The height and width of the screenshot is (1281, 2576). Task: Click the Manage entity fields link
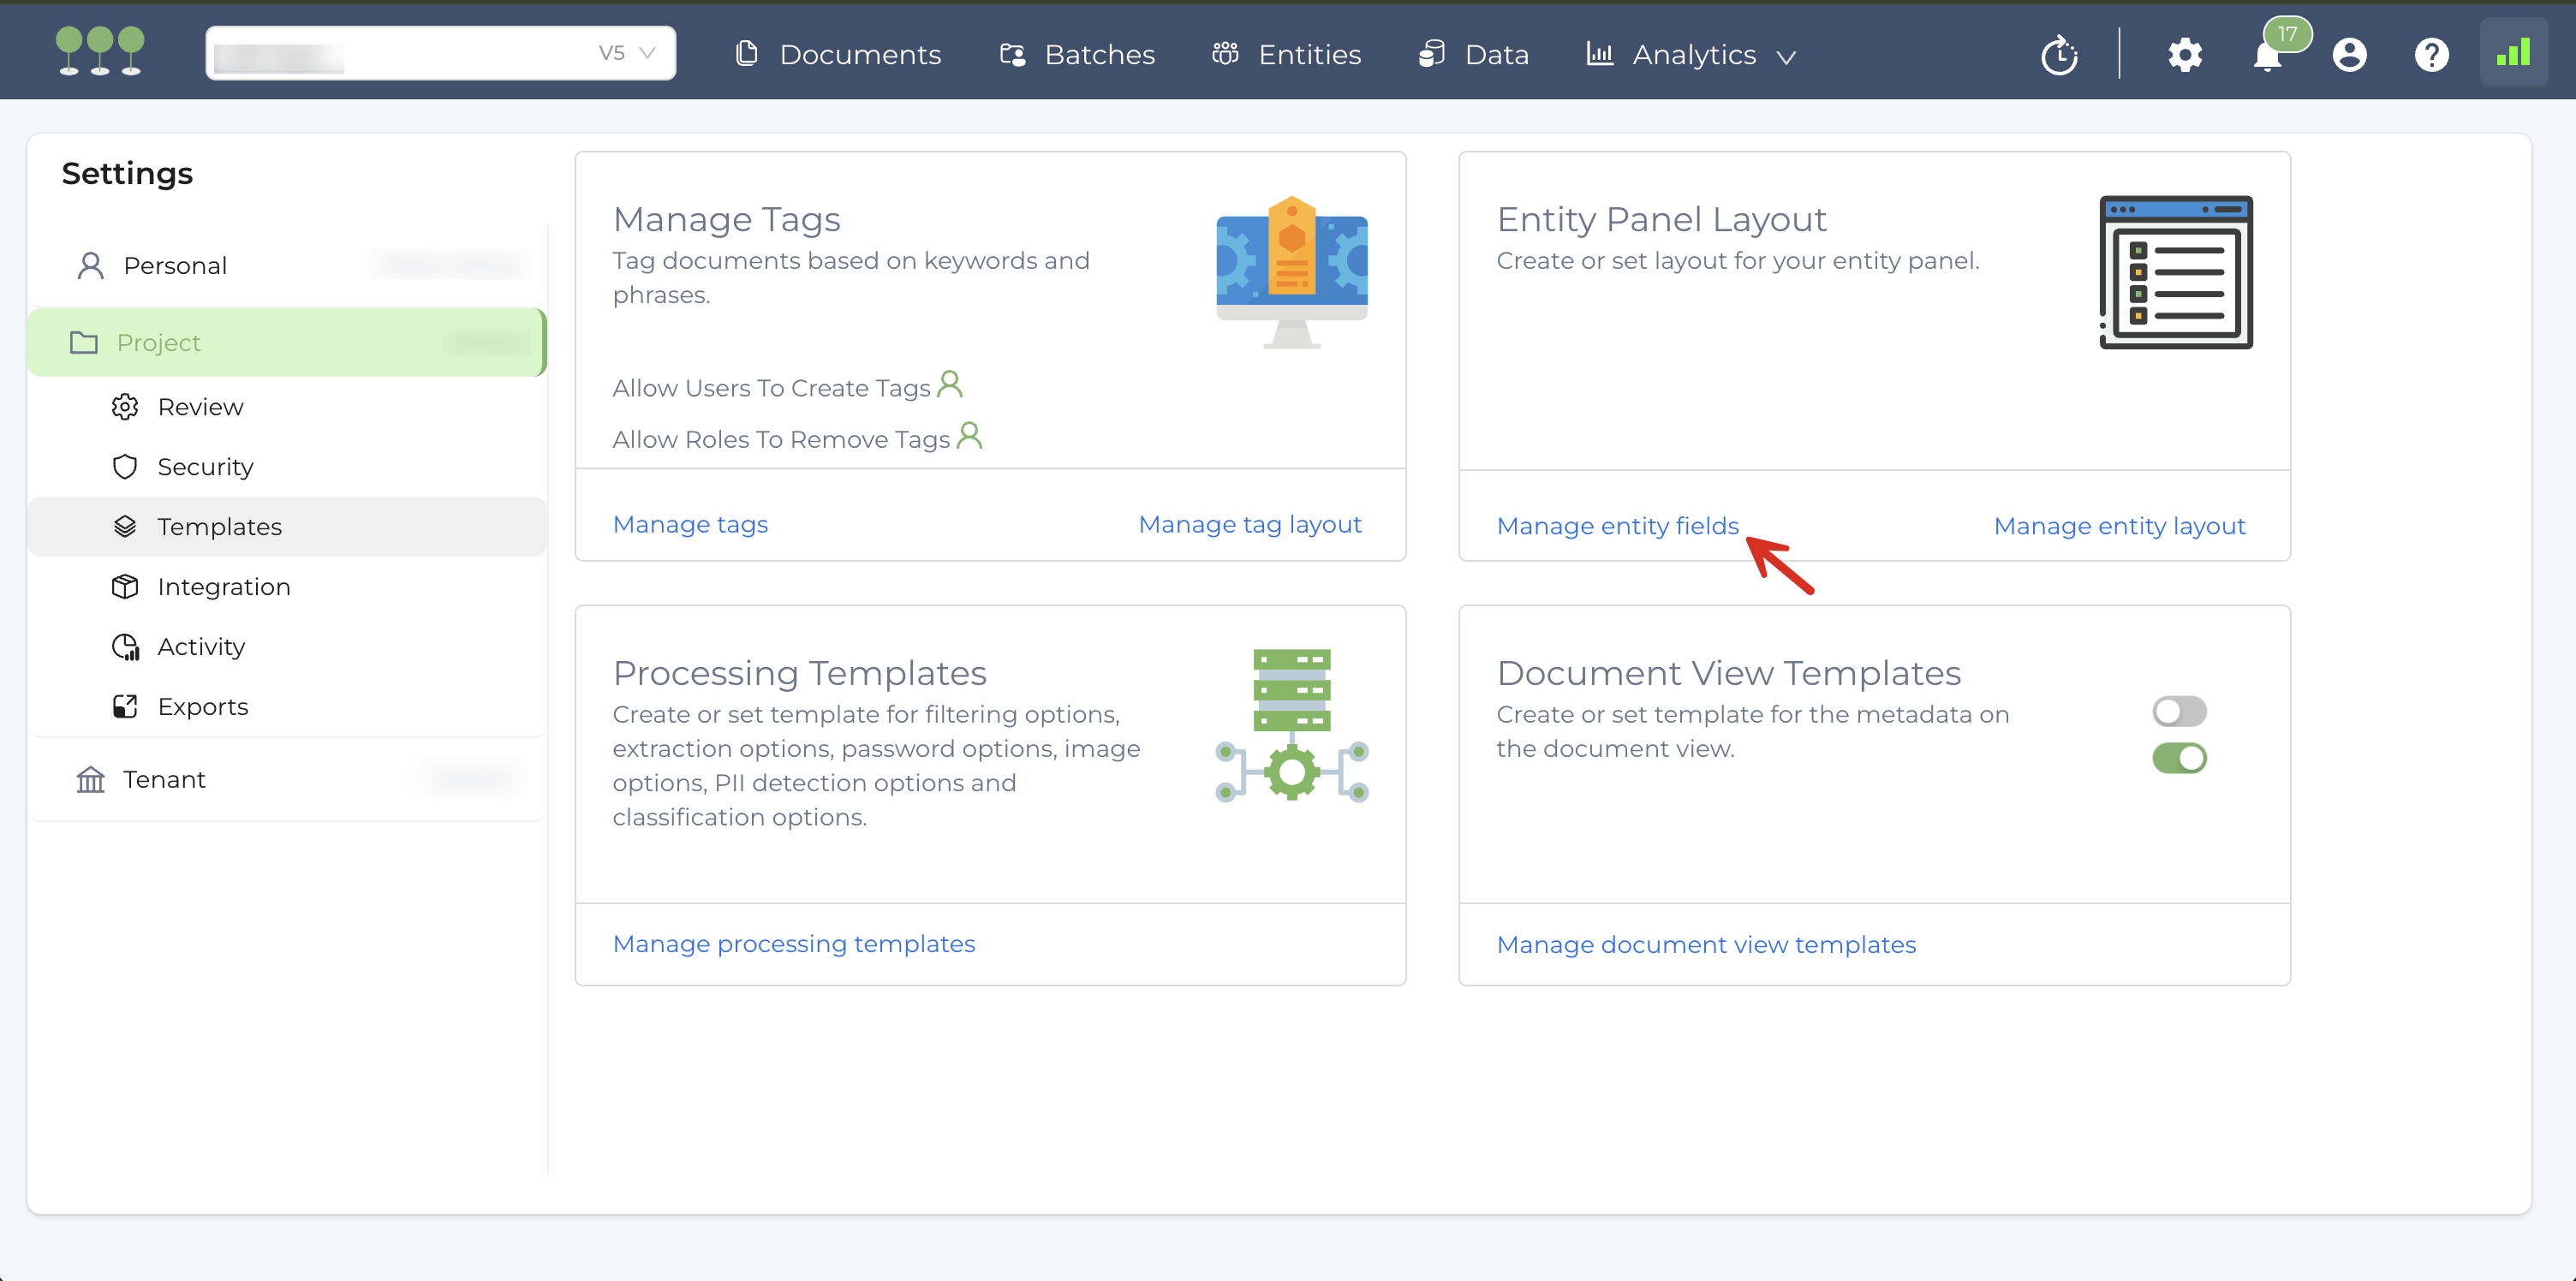click(1617, 525)
